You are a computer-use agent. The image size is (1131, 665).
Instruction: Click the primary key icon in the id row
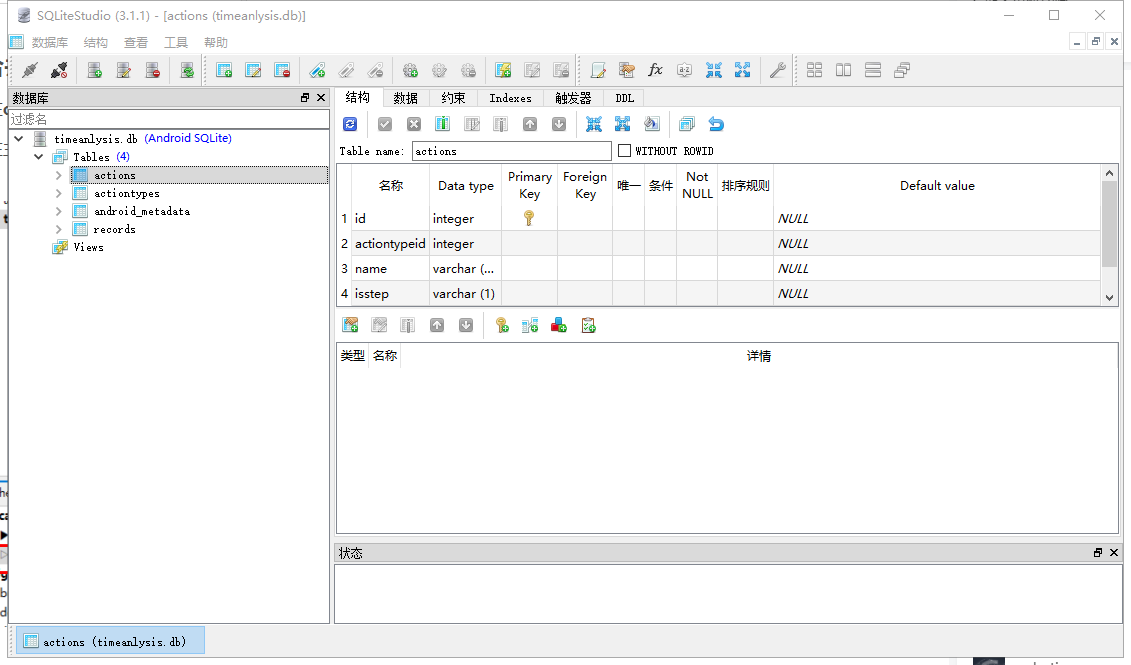point(529,218)
